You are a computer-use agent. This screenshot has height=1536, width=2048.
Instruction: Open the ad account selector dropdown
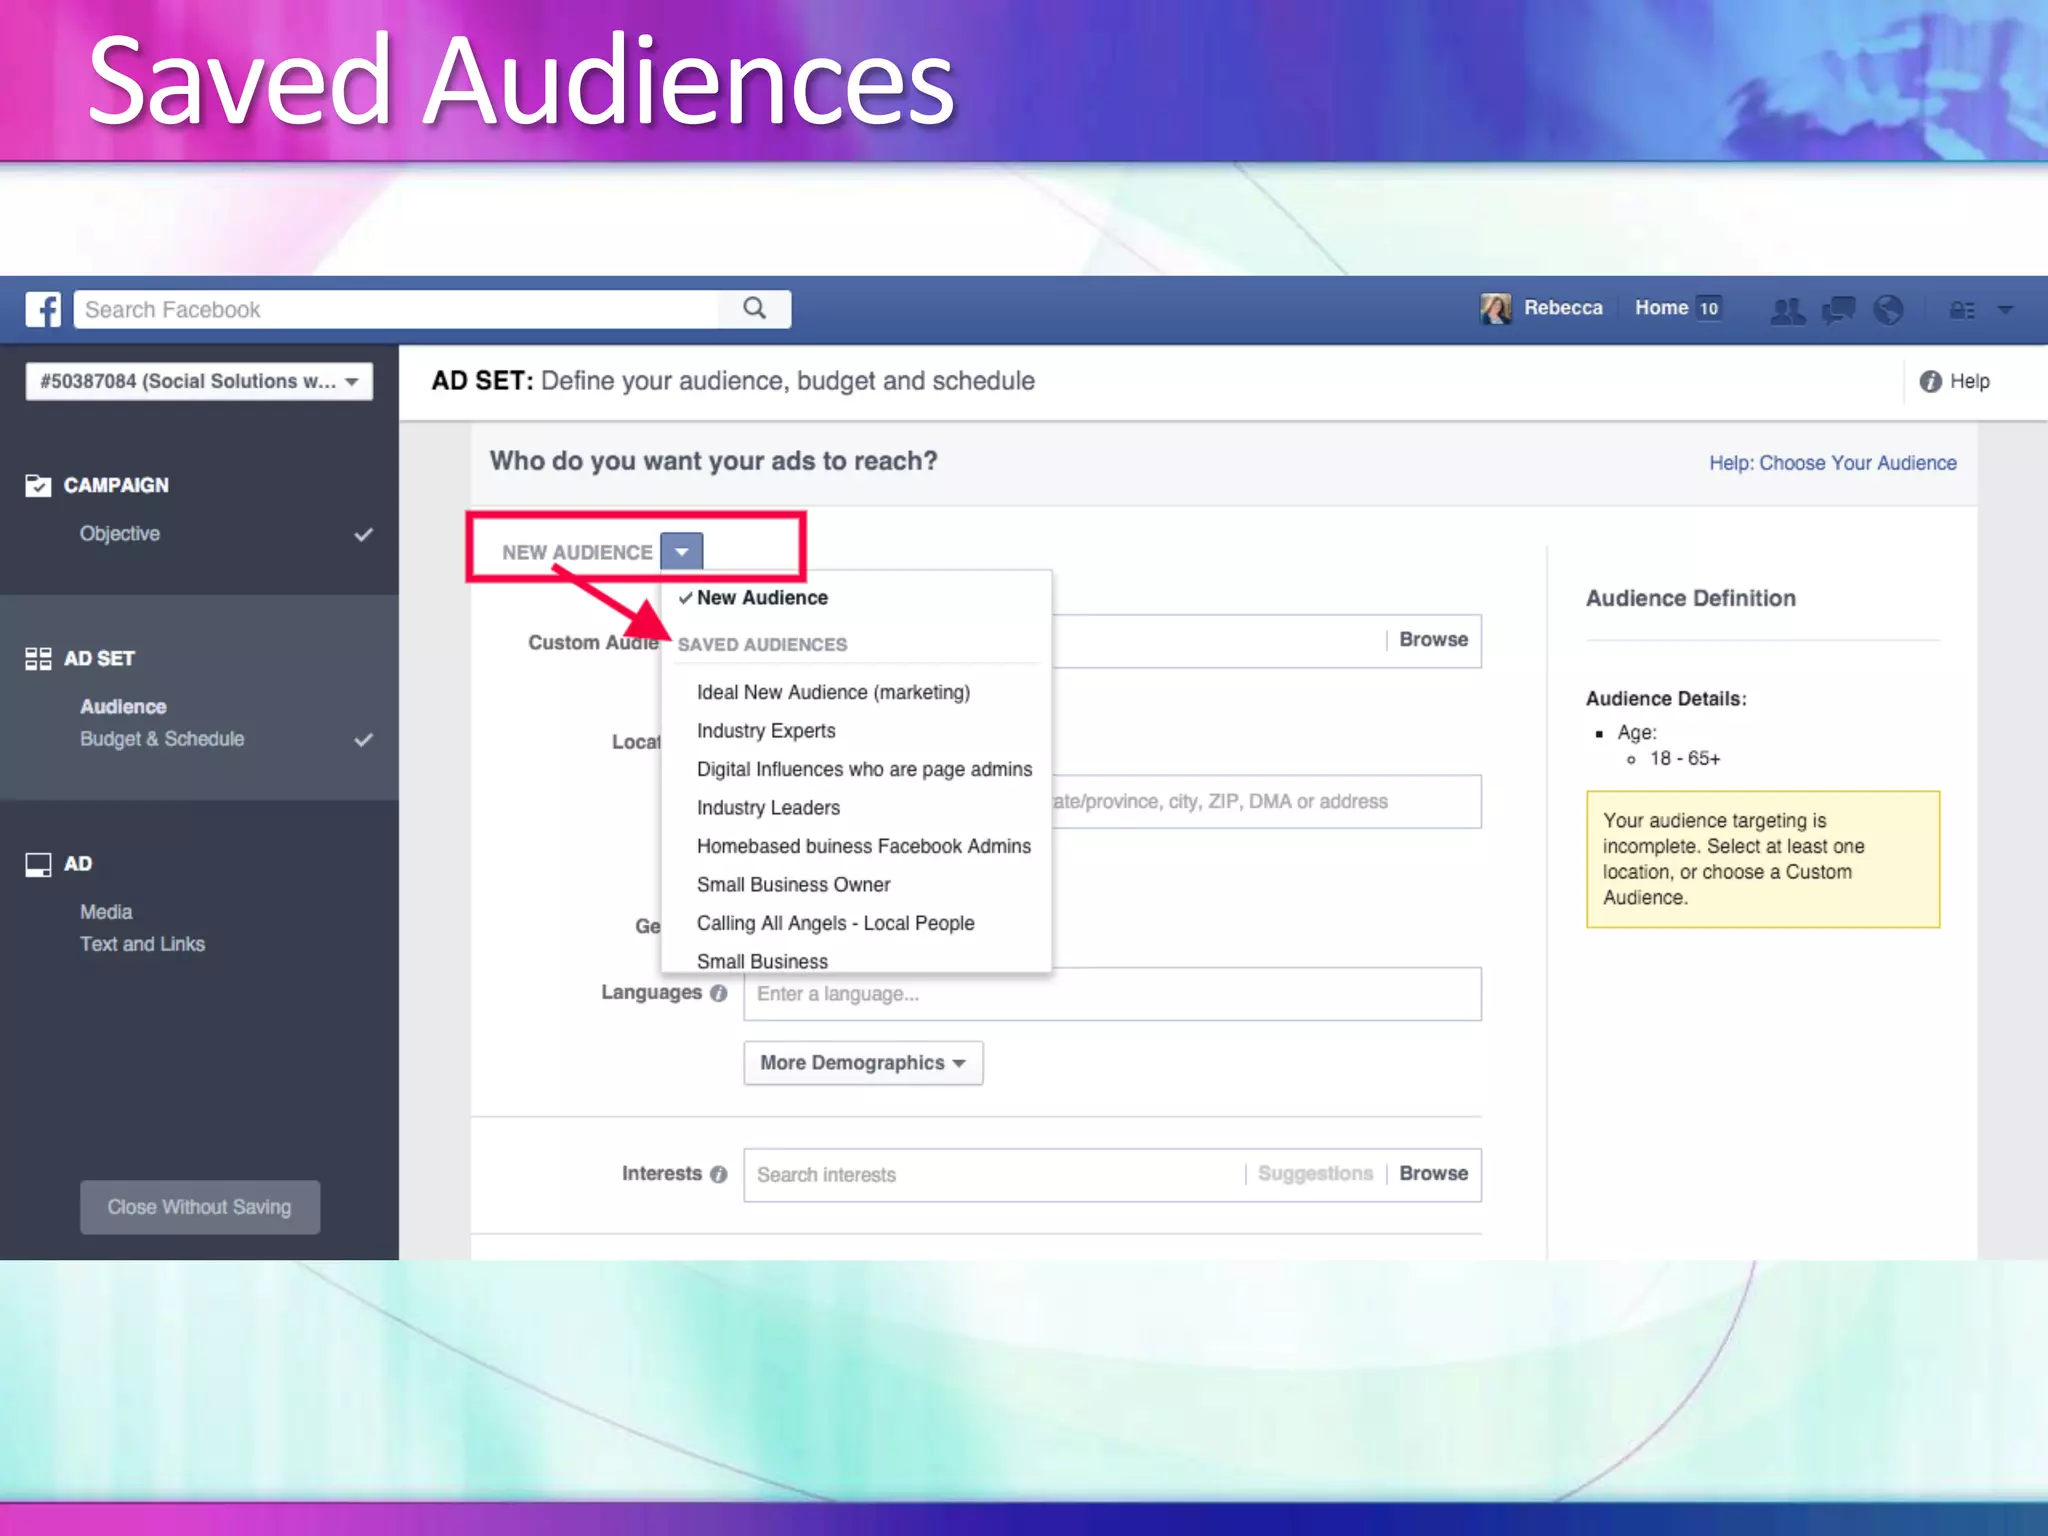(199, 381)
